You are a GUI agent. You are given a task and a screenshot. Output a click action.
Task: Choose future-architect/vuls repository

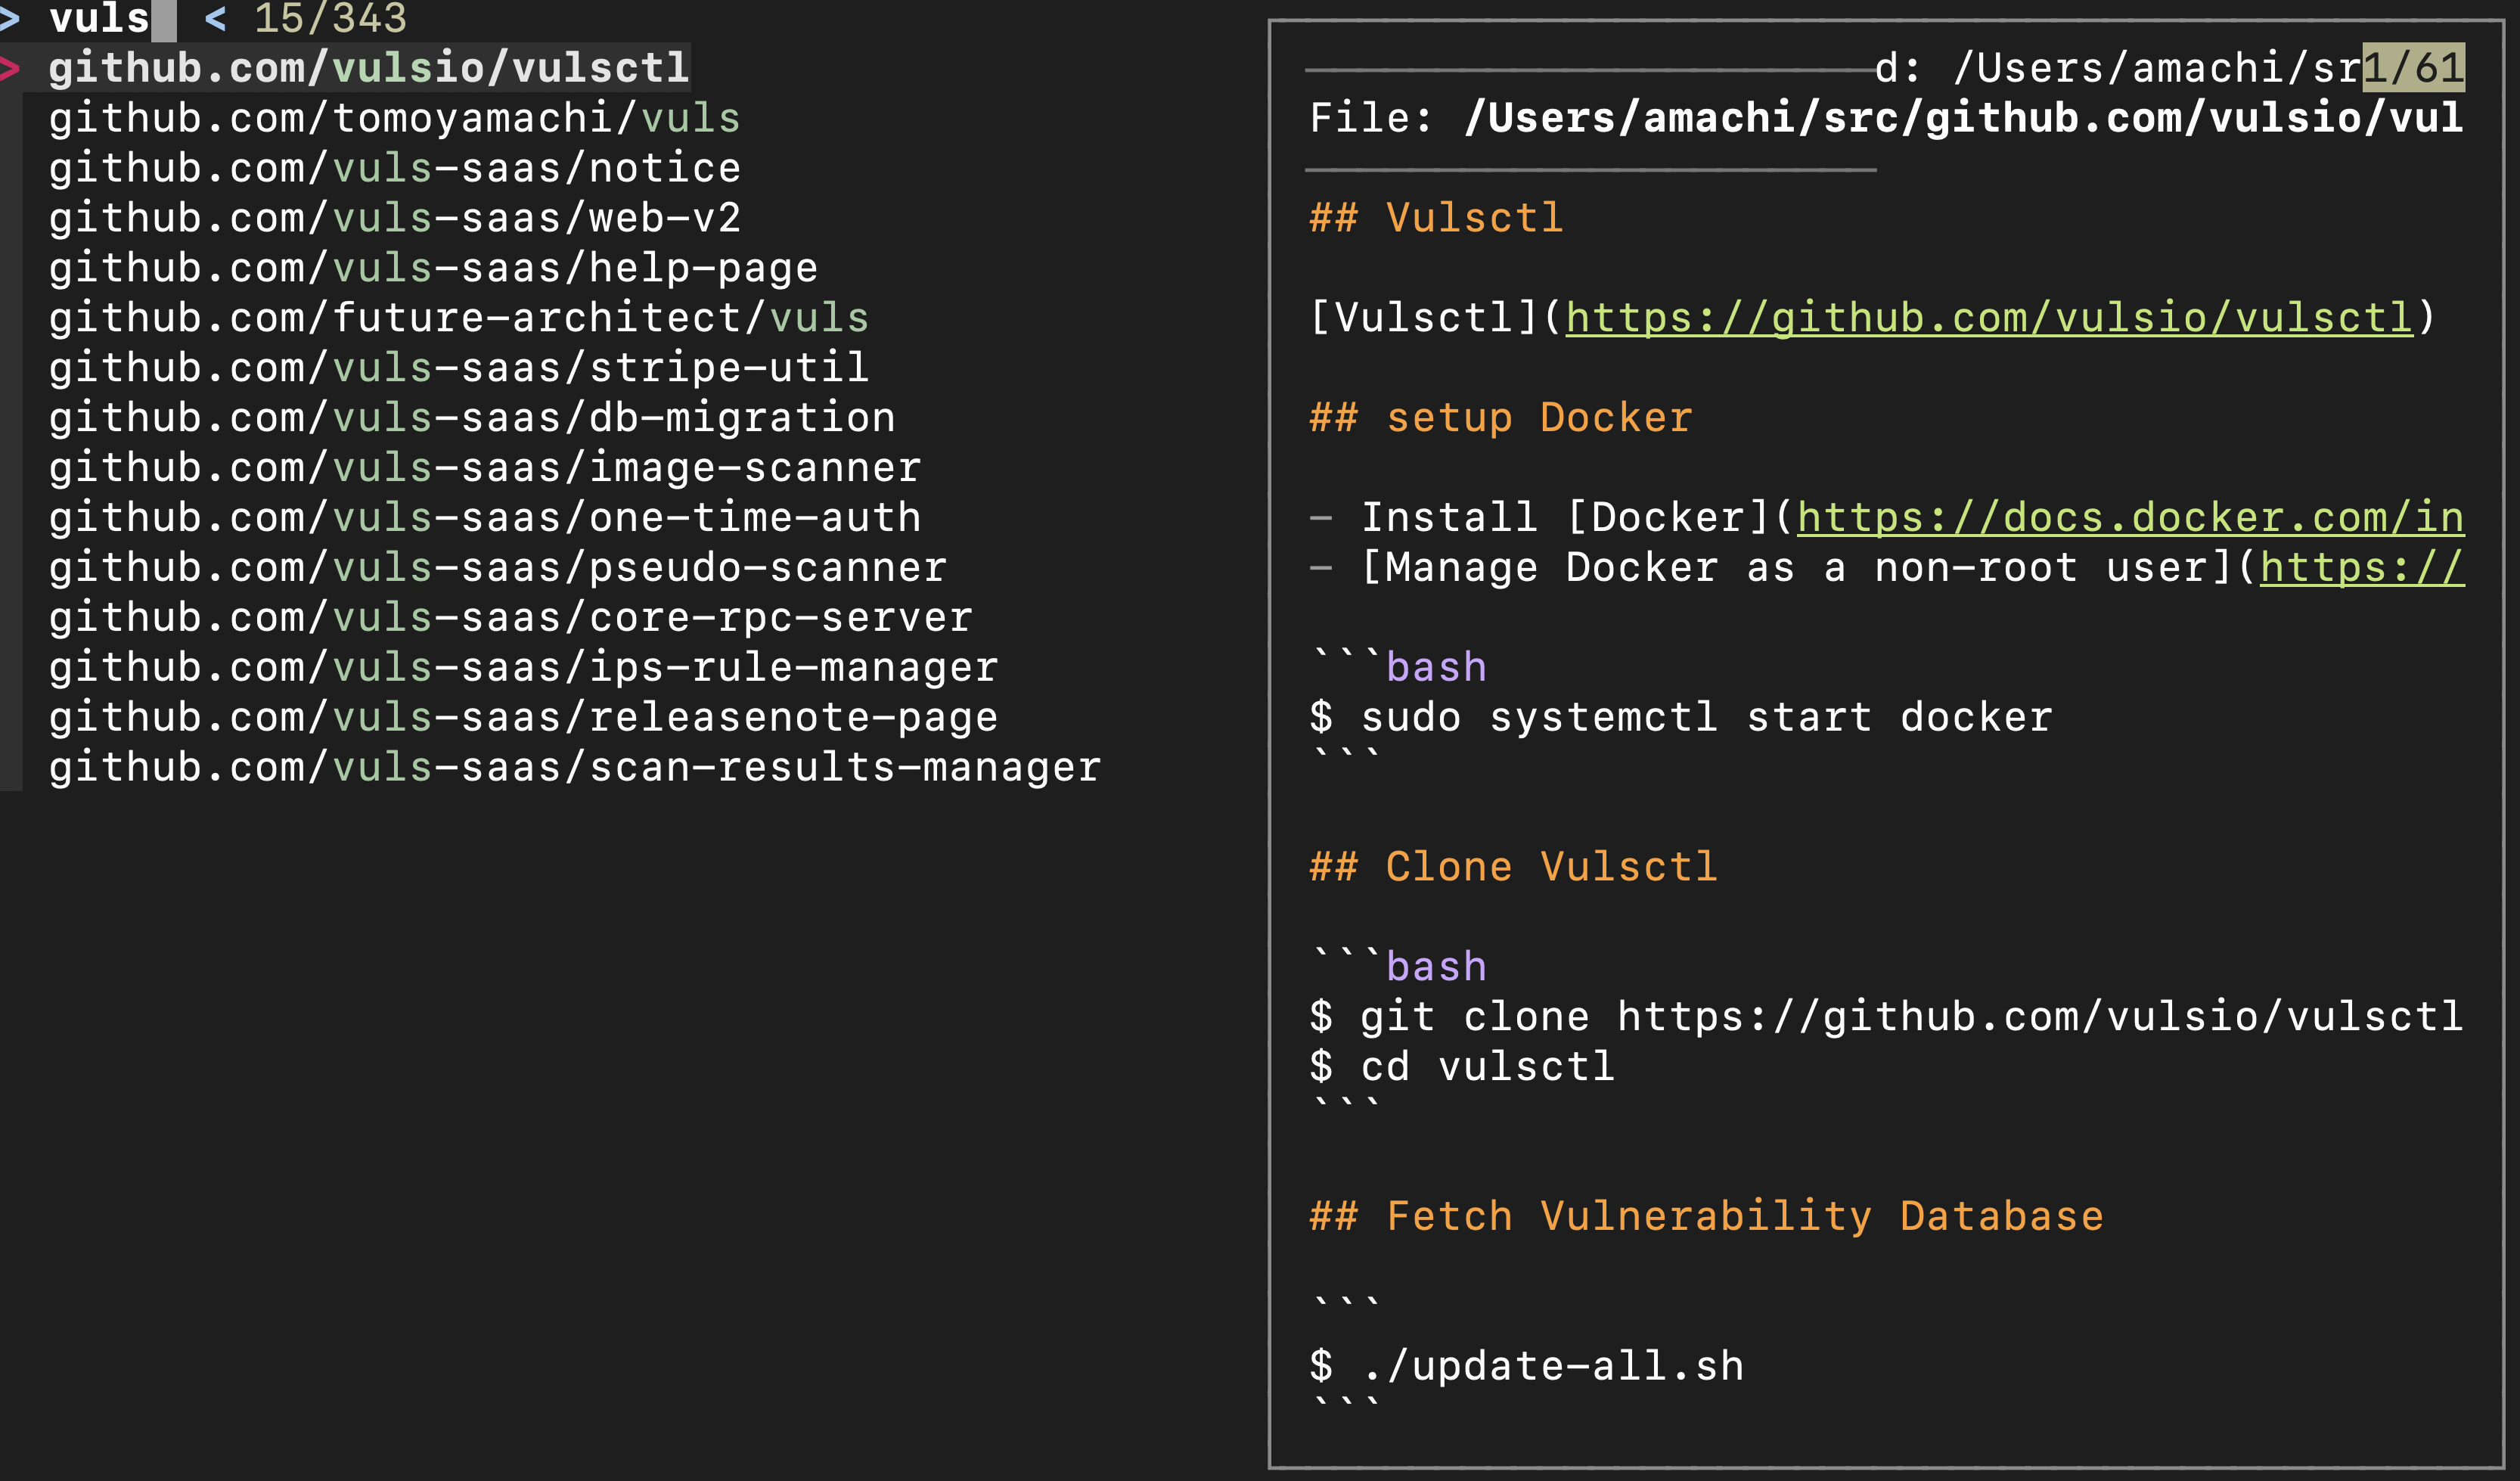[458, 318]
